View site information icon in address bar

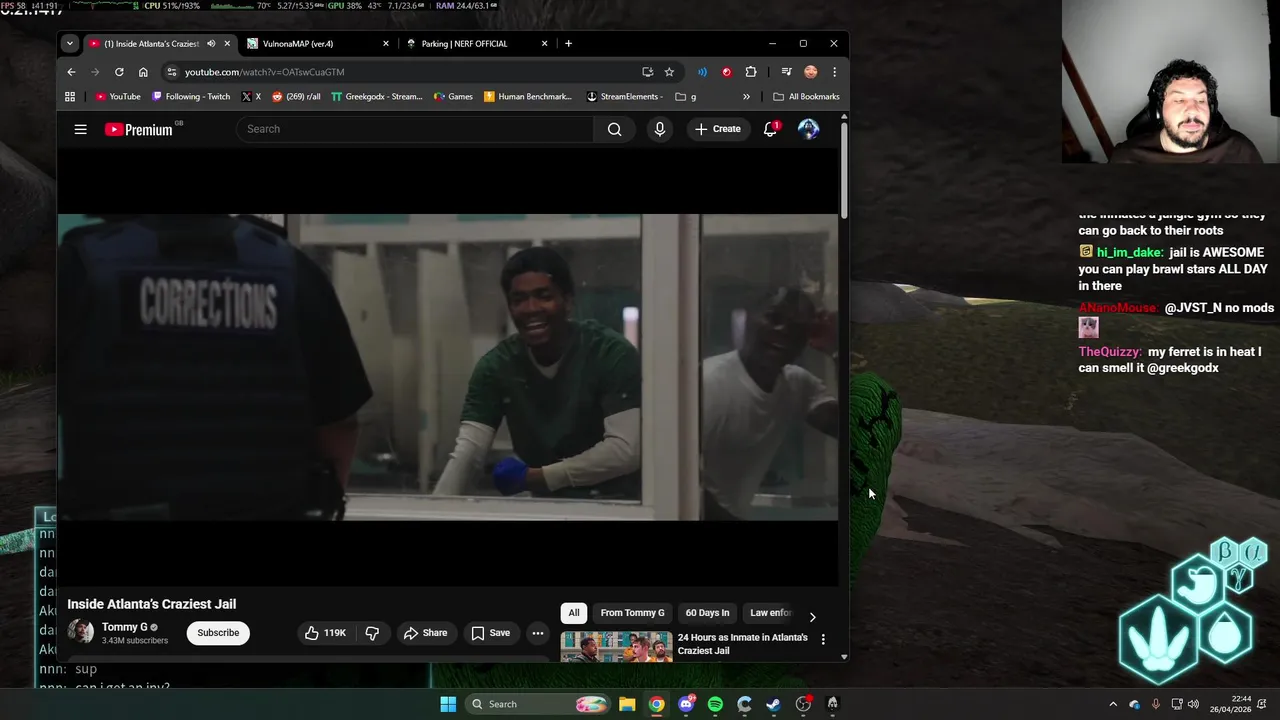pyautogui.click(x=172, y=72)
